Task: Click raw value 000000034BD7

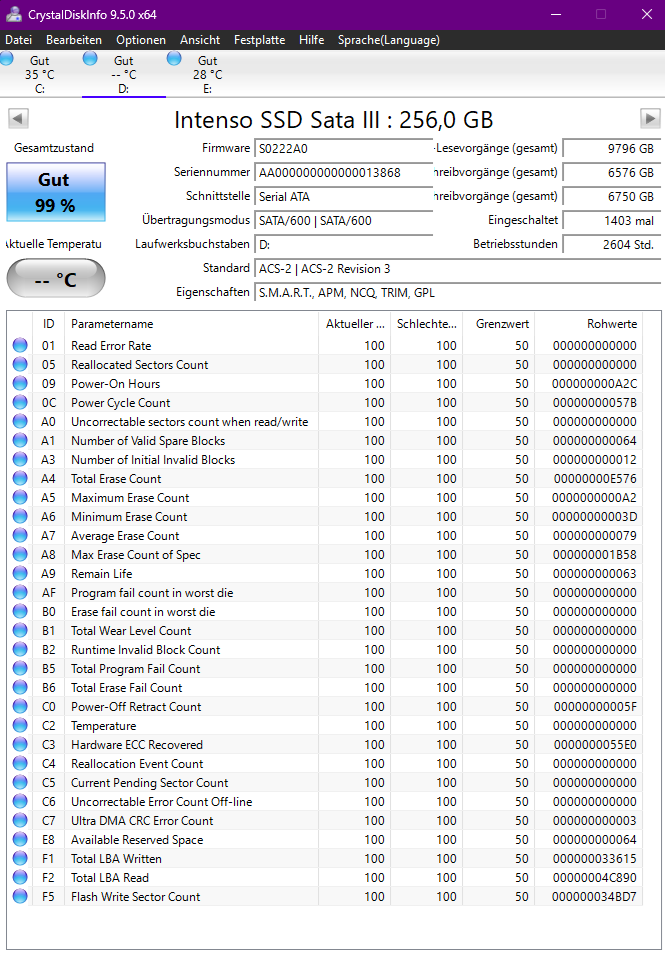Action: coord(594,896)
